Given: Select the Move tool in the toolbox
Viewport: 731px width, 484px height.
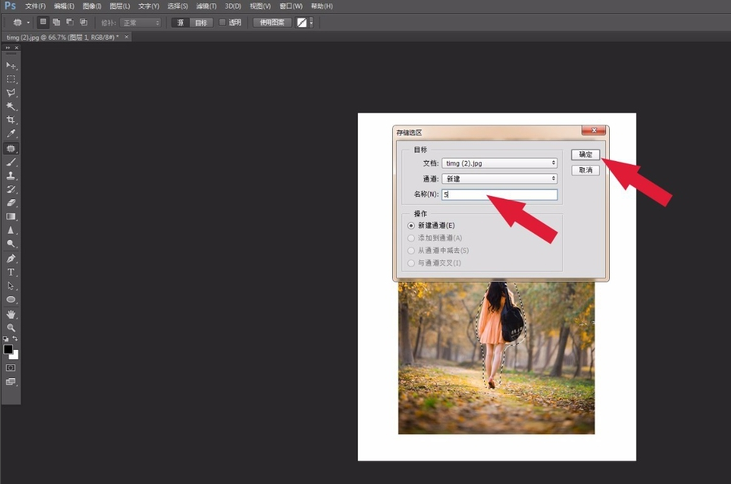Looking at the screenshot, I should [x=11, y=65].
